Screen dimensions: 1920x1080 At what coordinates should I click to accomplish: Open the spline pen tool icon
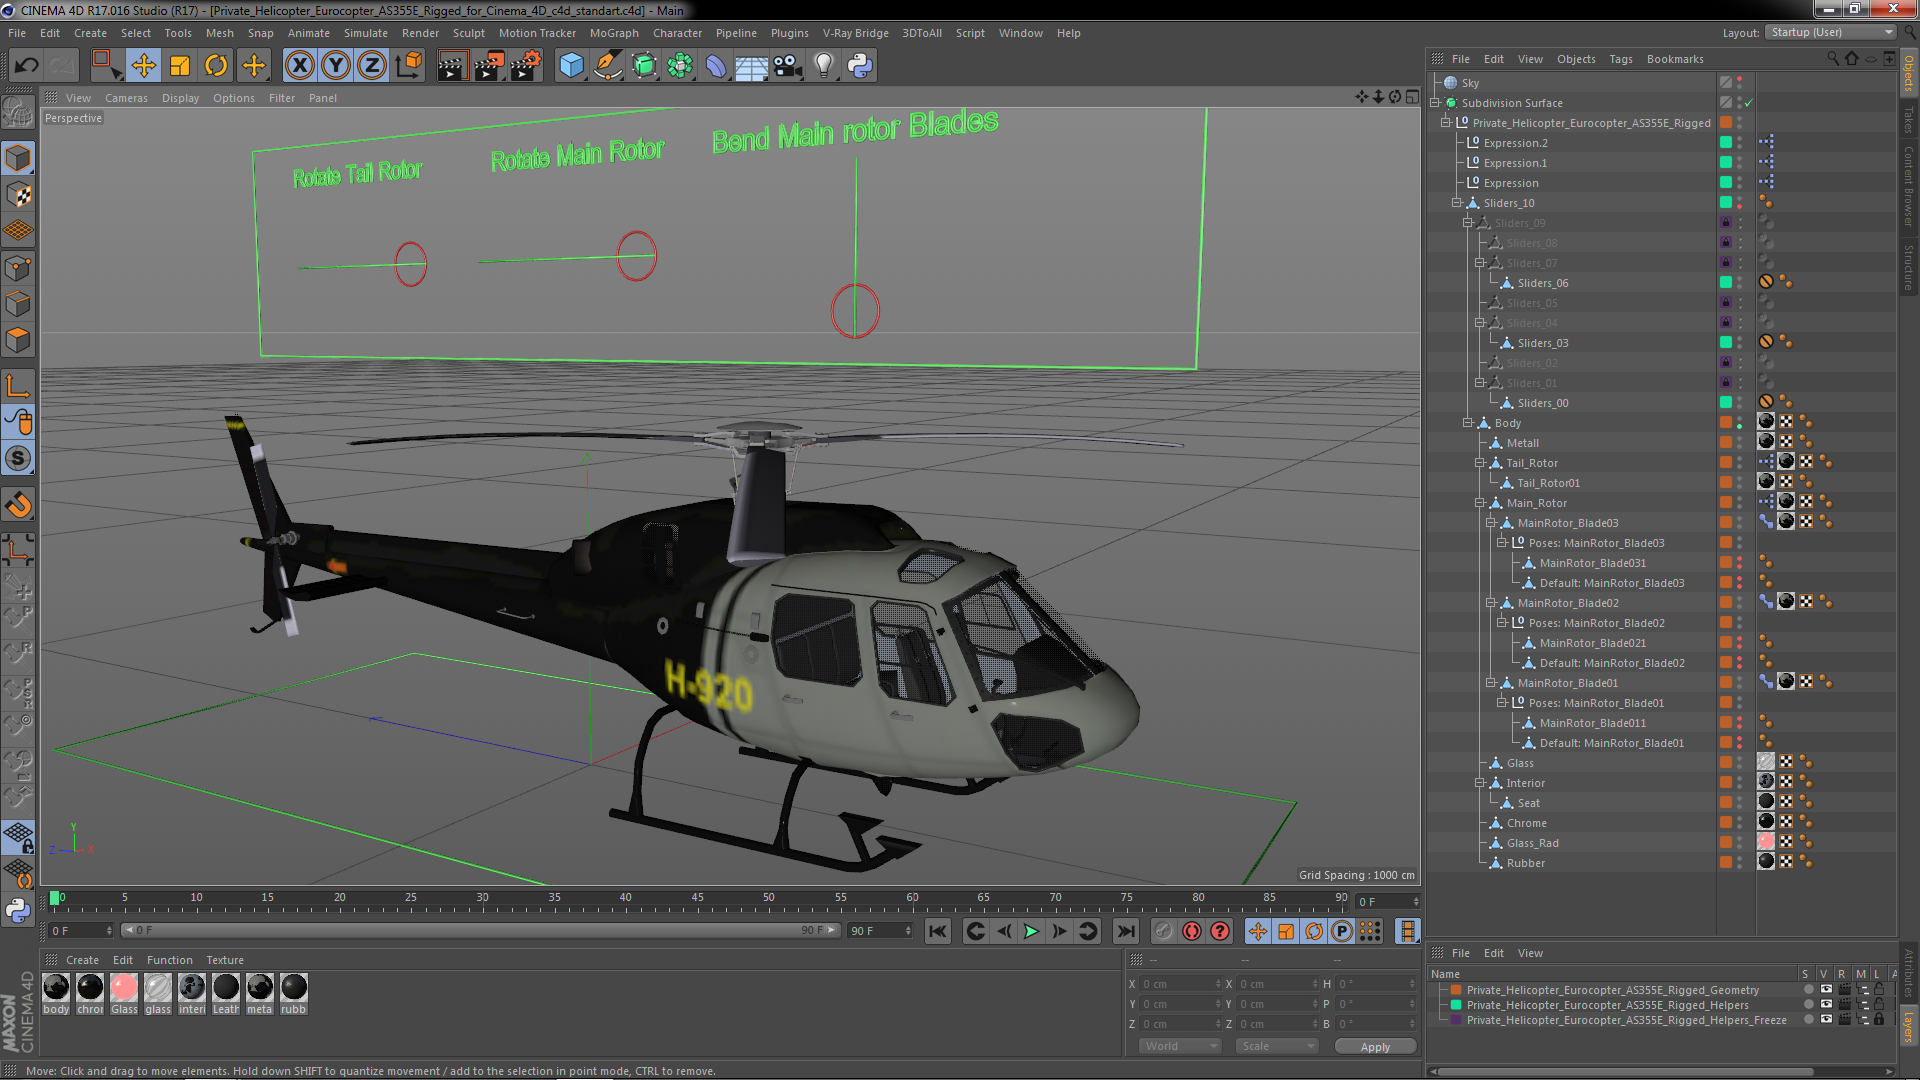608,66
